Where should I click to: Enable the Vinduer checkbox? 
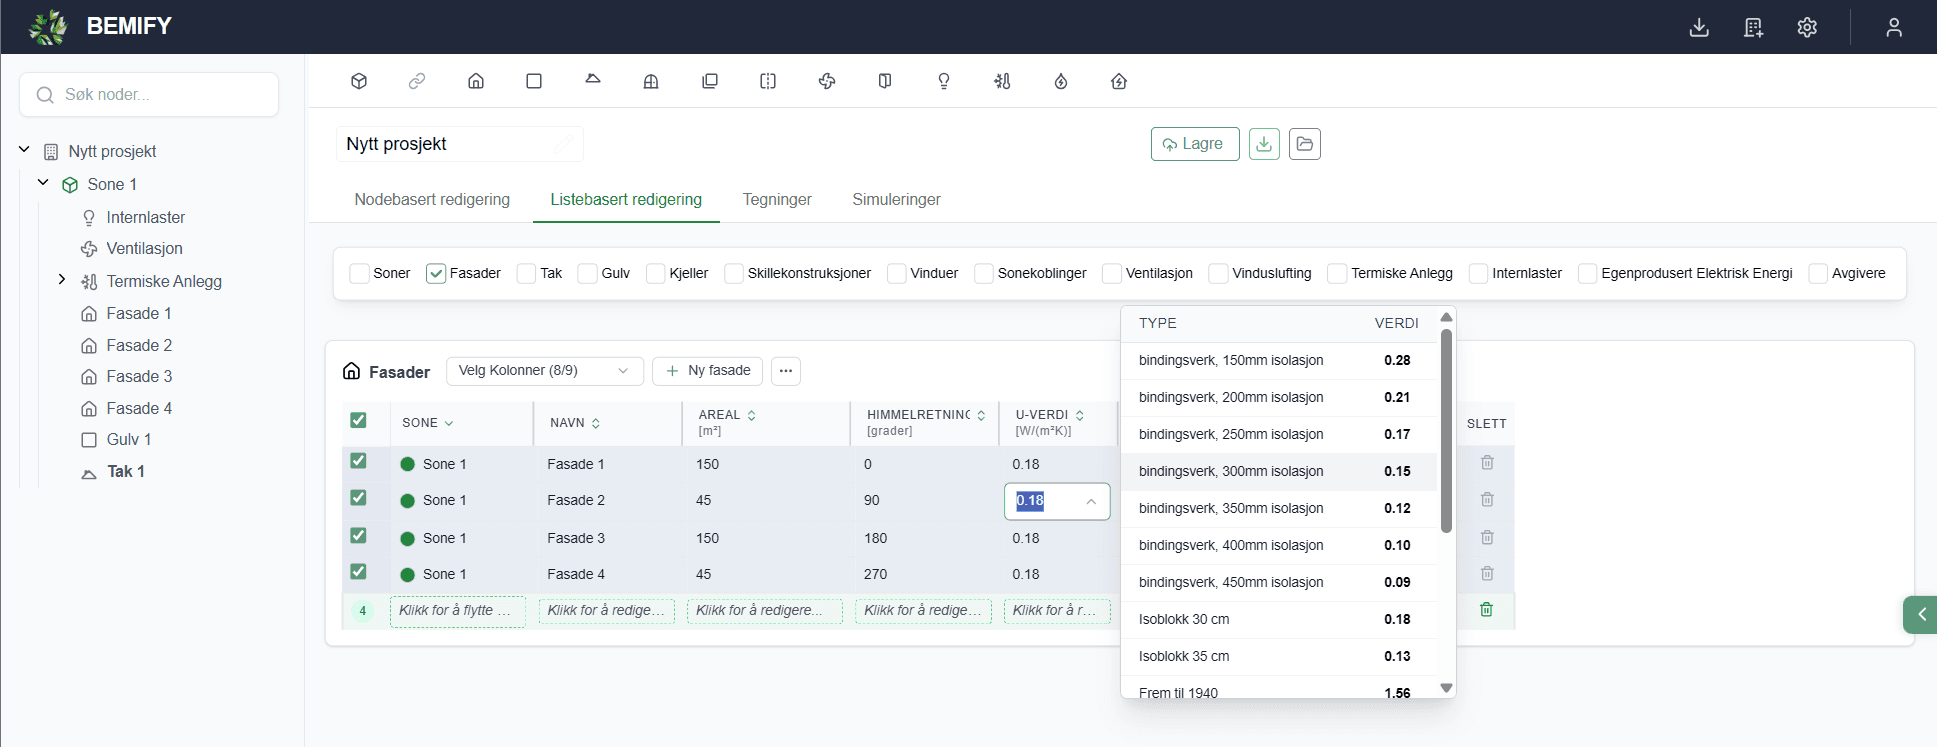[x=897, y=273]
